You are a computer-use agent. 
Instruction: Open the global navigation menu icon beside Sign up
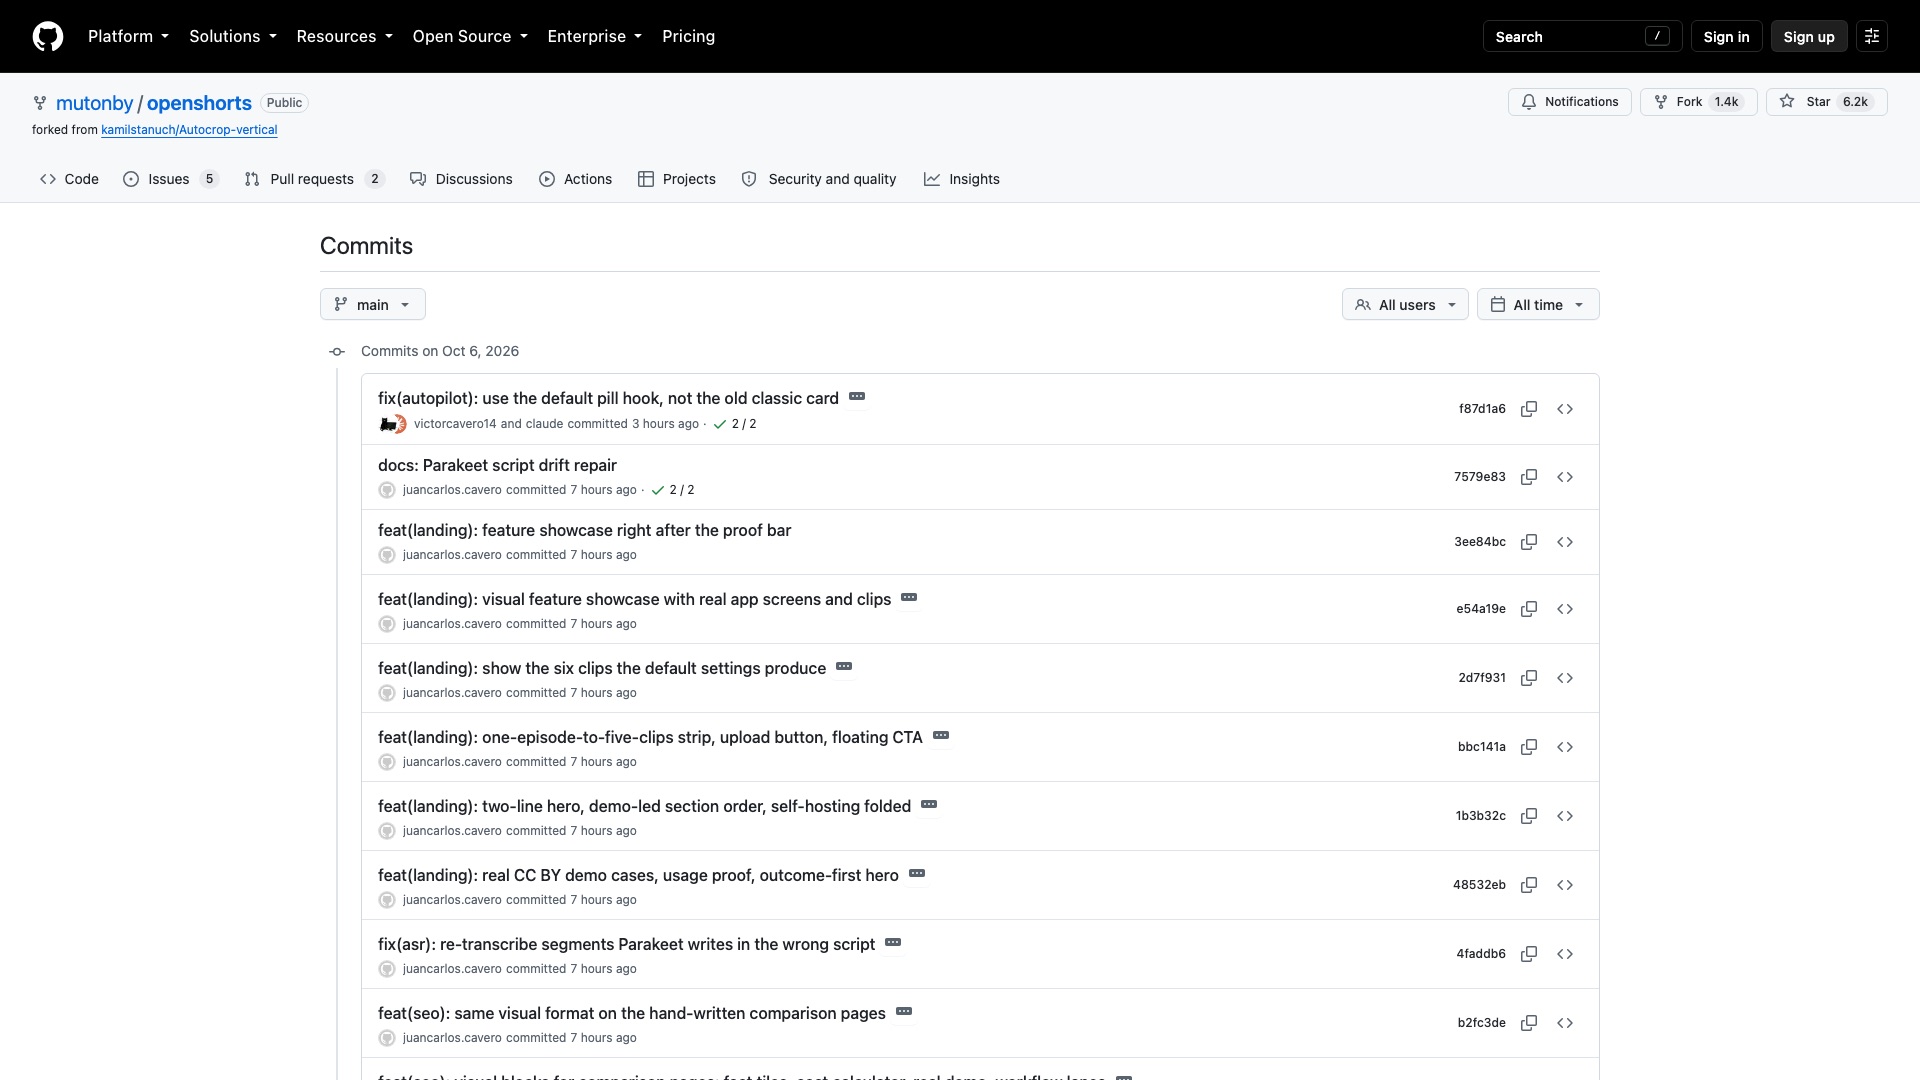click(x=1872, y=36)
